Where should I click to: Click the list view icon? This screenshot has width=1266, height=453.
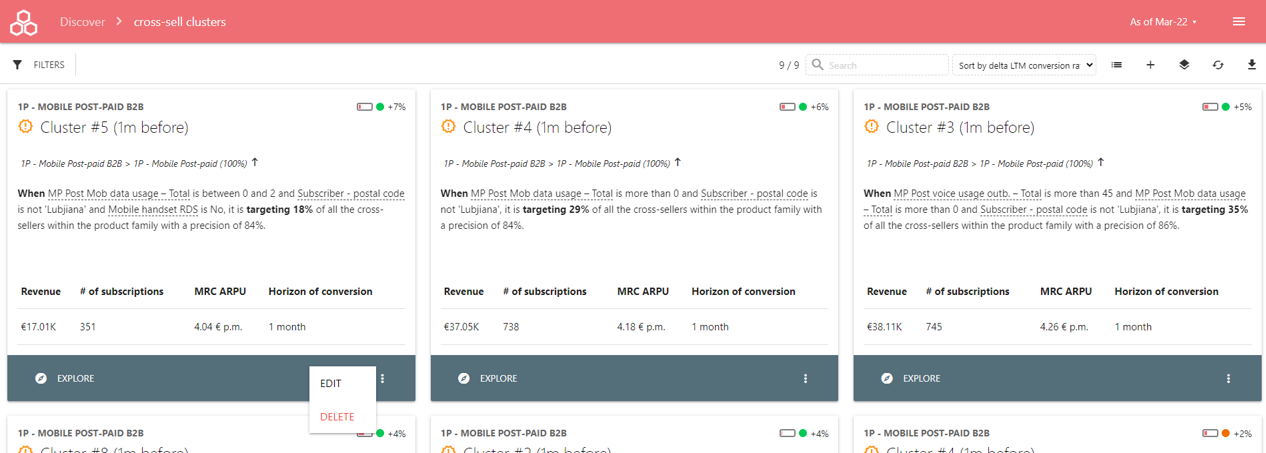click(1116, 65)
